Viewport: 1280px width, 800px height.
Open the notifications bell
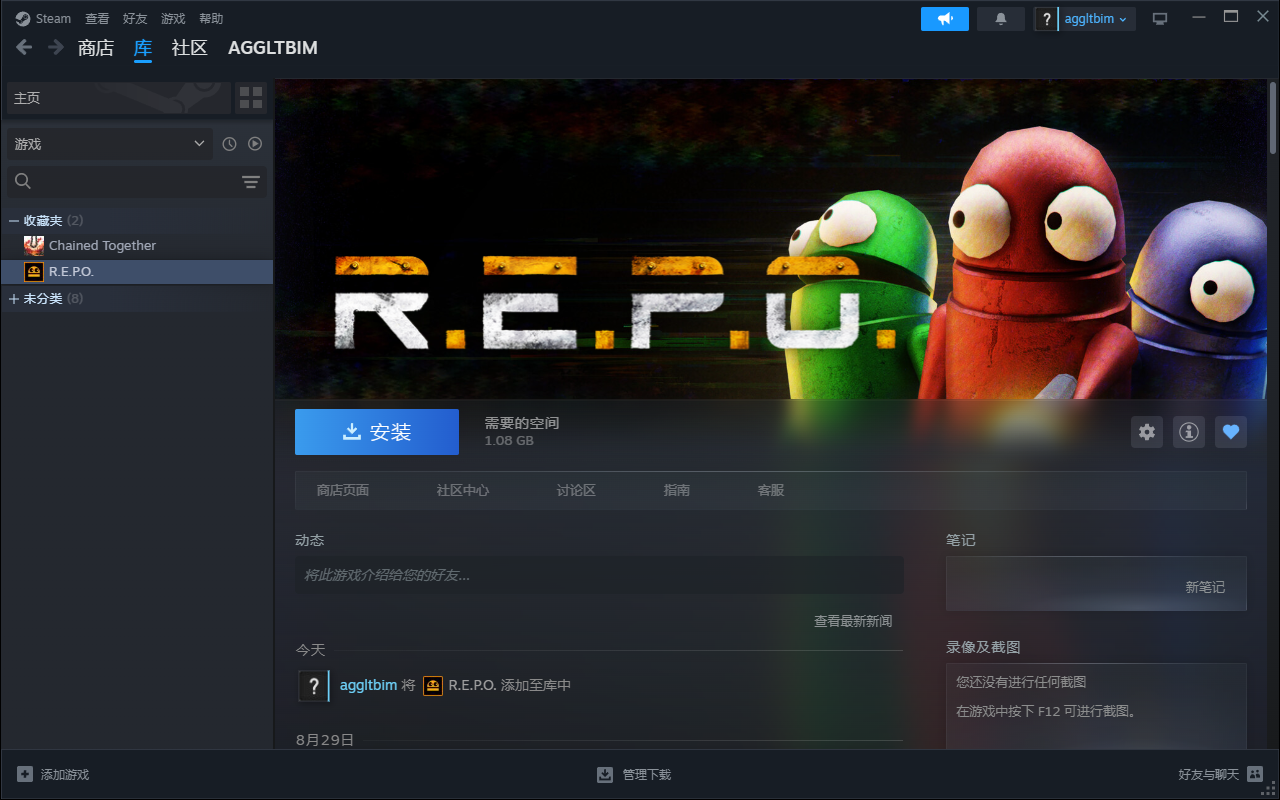pos(1000,19)
